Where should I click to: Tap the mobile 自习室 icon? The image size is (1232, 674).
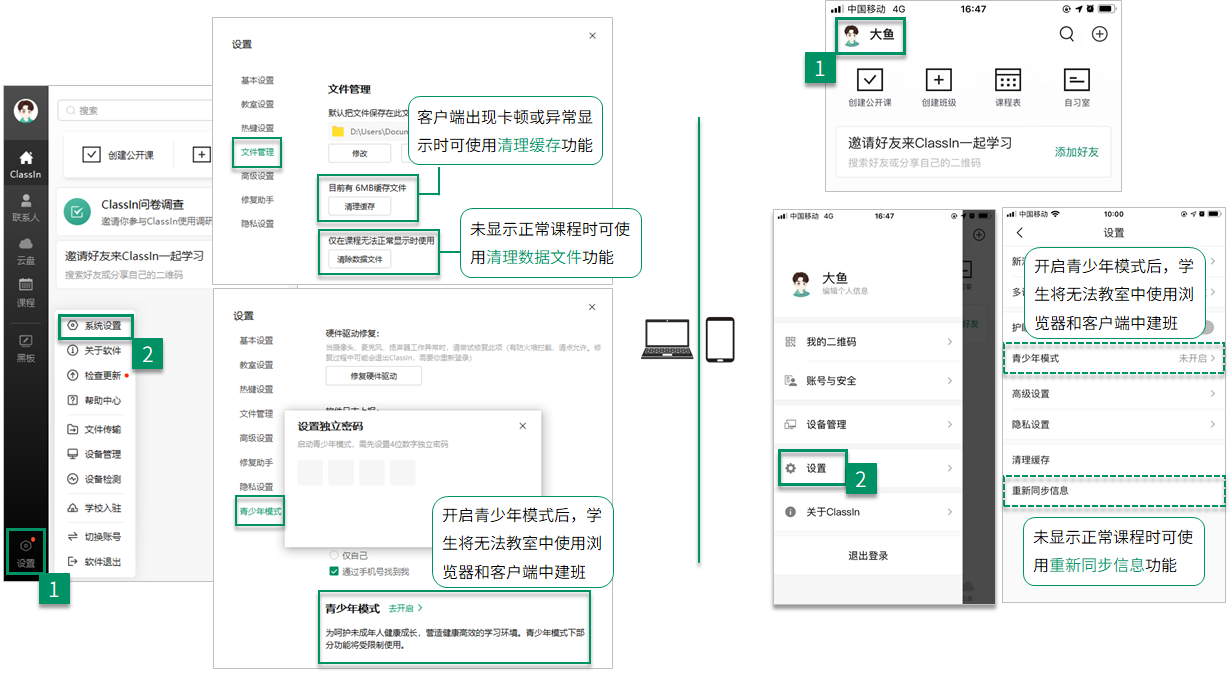pyautogui.click(x=1076, y=80)
